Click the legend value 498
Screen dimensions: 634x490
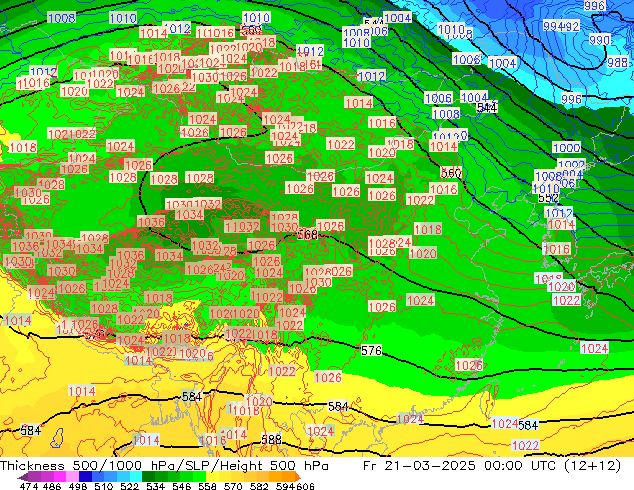coord(78,486)
